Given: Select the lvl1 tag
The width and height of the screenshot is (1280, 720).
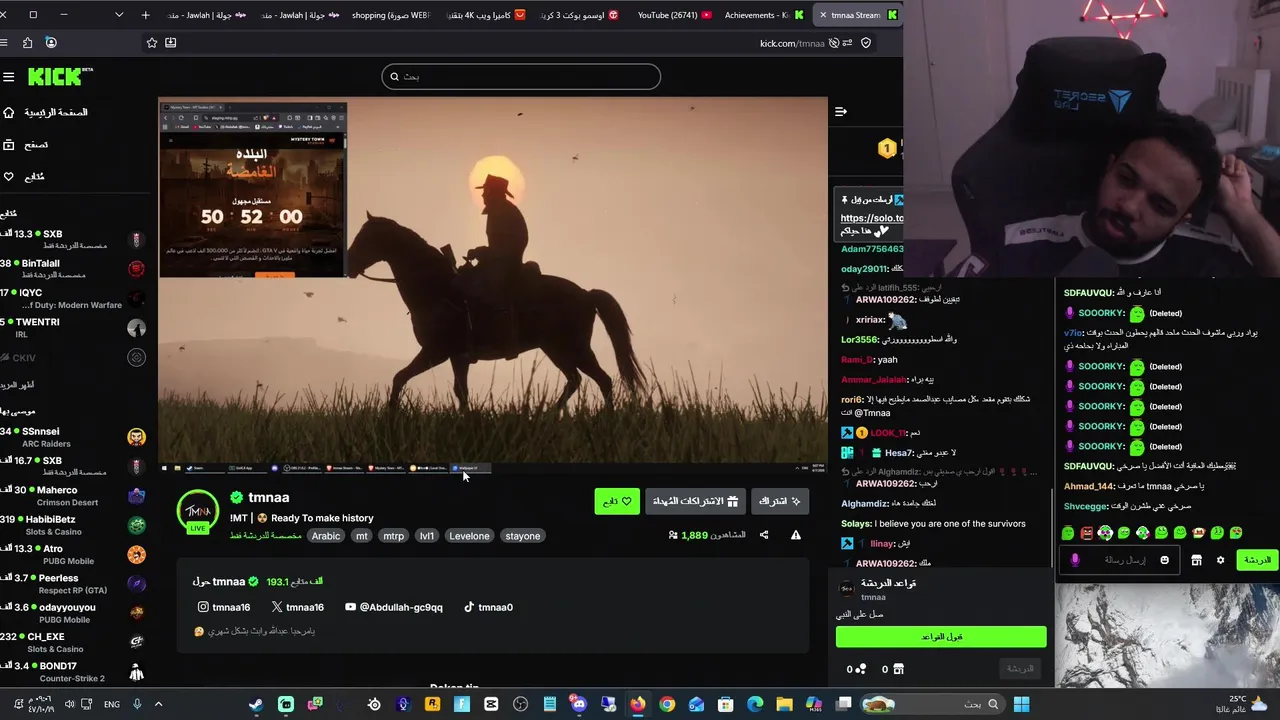Looking at the screenshot, I should (x=427, y=536).
